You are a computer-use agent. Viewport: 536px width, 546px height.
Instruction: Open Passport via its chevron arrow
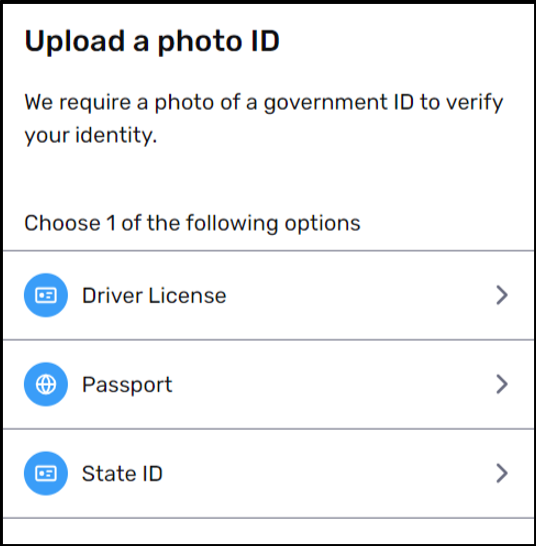[x=502, y=384]
